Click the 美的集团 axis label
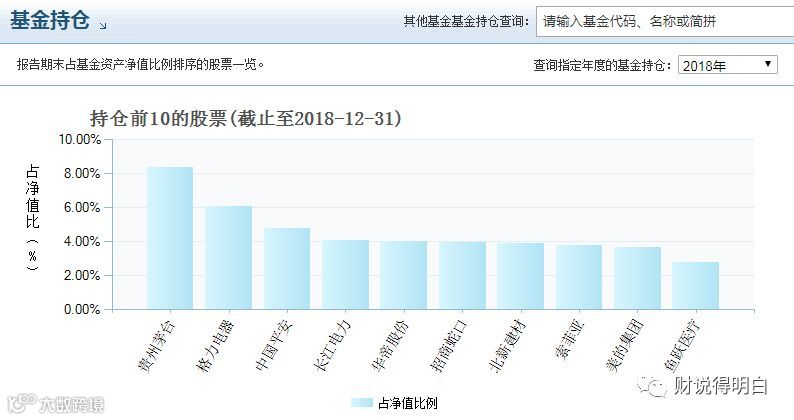Screen dimensions: 794x420 [x=624, y=346]
